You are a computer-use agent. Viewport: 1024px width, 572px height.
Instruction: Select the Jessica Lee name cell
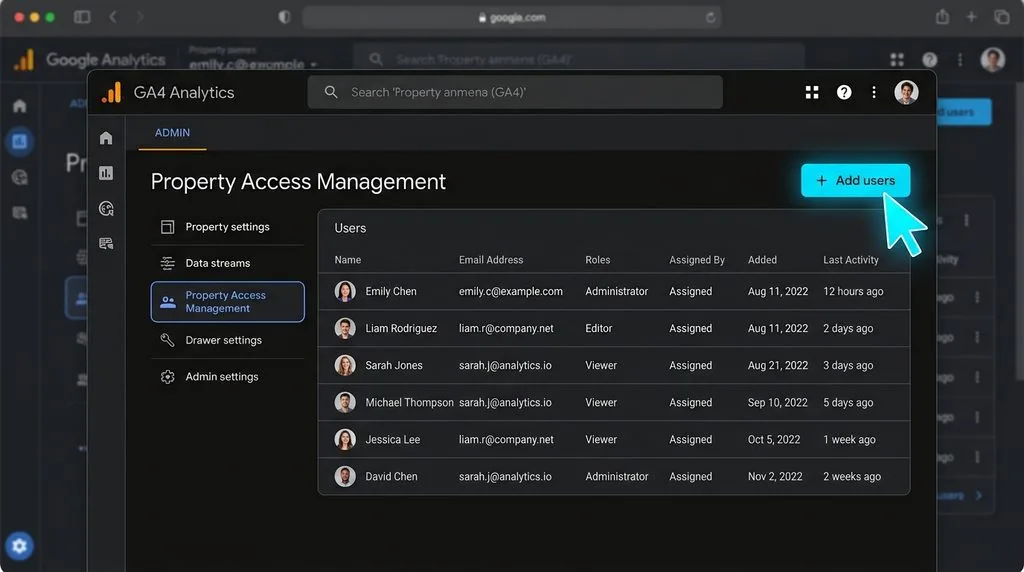392,439
